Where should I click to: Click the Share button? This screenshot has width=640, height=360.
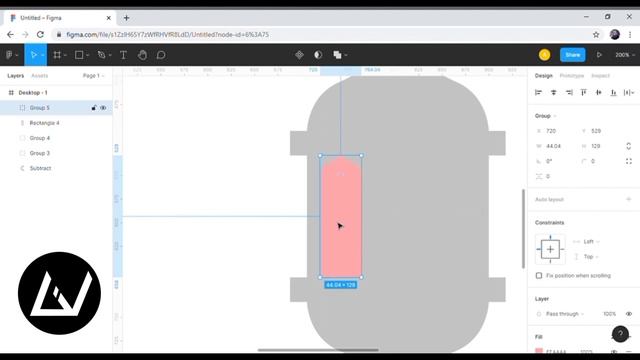573,55
